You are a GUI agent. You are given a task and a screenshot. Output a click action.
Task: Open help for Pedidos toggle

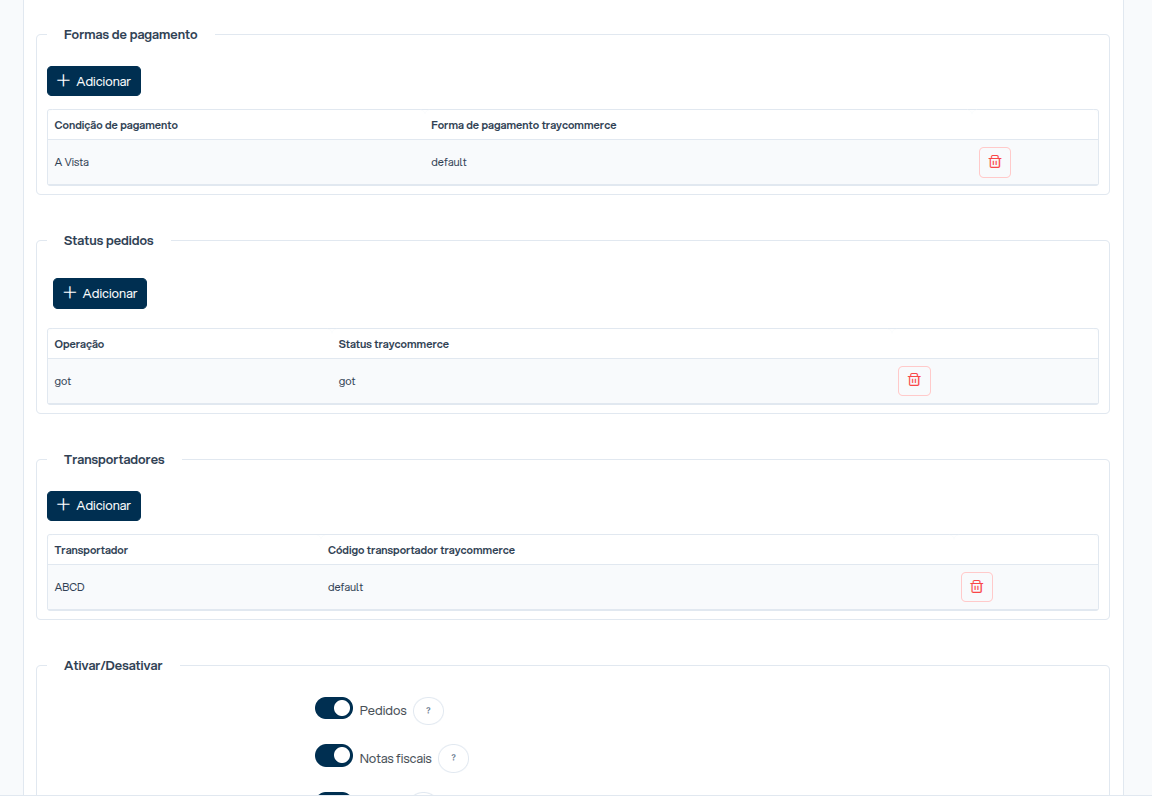click(x=428, y=710)
